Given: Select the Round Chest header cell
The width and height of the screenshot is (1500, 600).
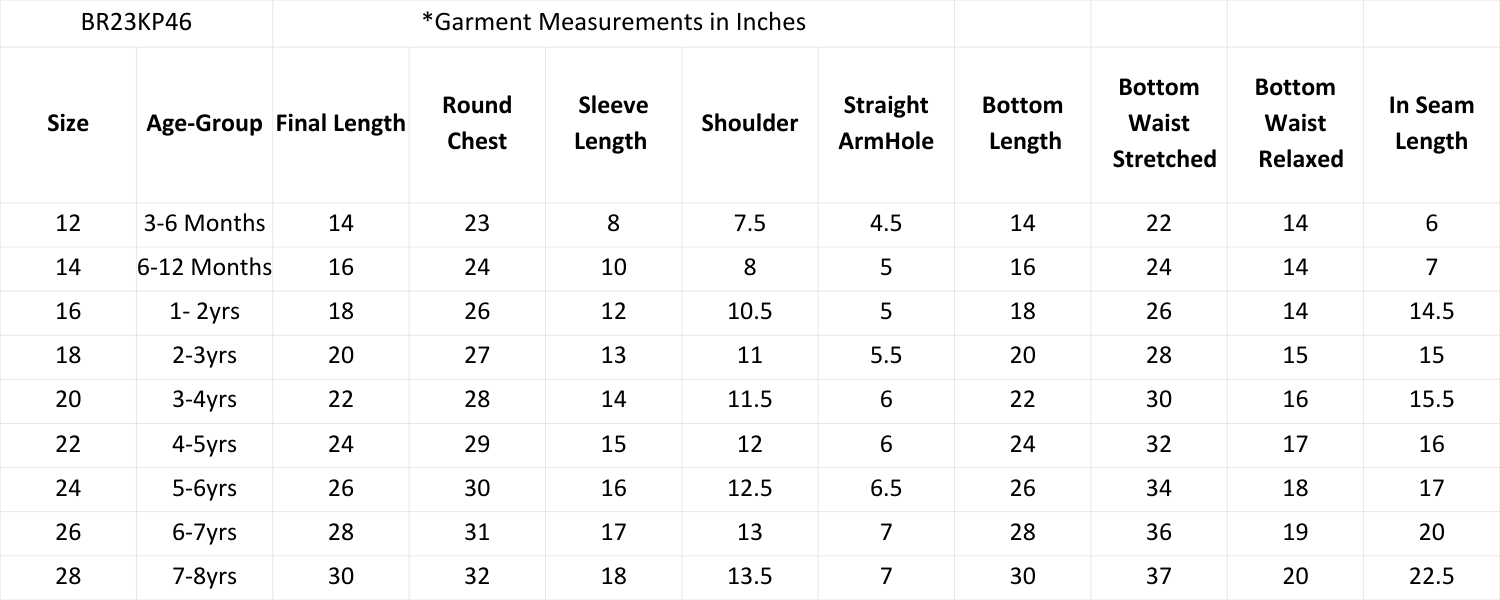Looking at the screenshot, I should [x=477, y=124].
